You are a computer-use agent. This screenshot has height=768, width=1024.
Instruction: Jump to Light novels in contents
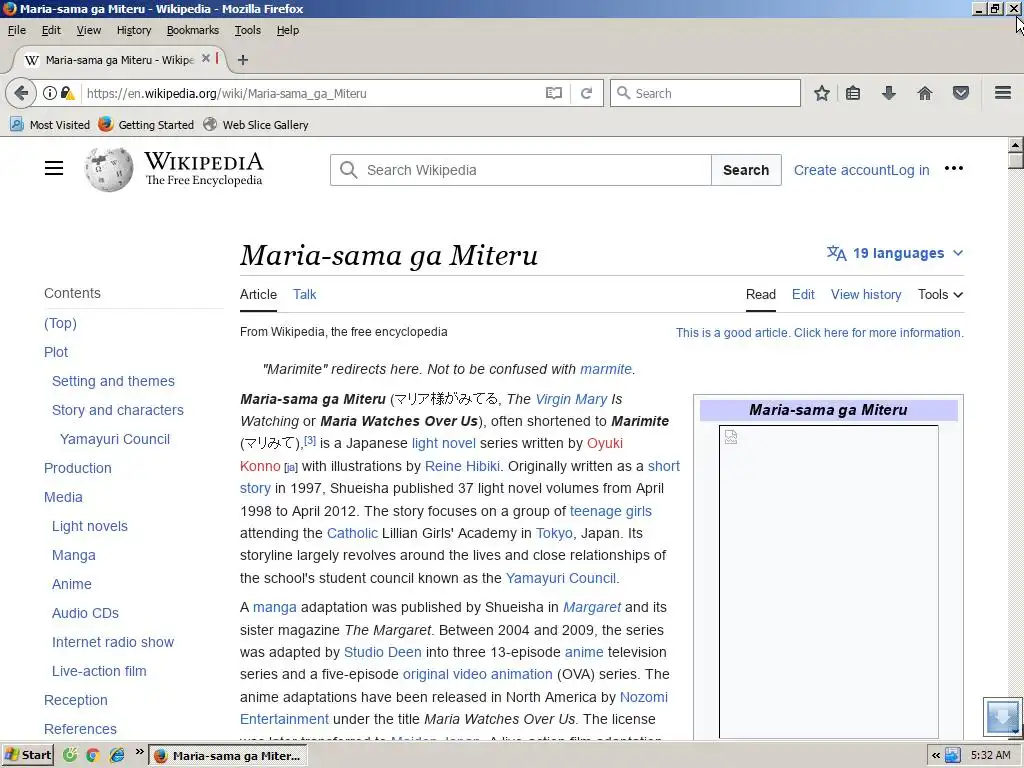coord(89,526)
